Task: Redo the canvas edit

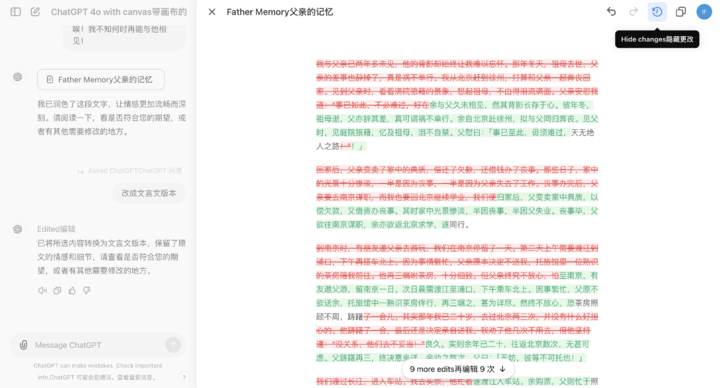Action: coord(634,11)
